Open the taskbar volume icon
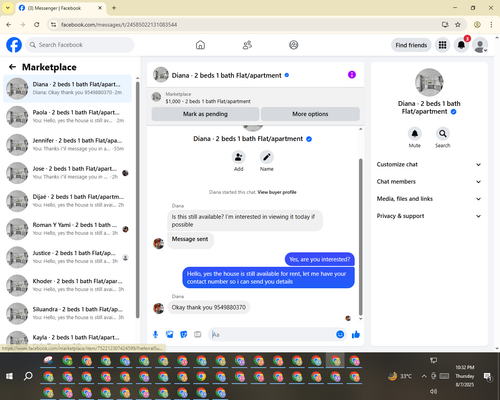Viewport: 500px width, 400px height. 433,391
